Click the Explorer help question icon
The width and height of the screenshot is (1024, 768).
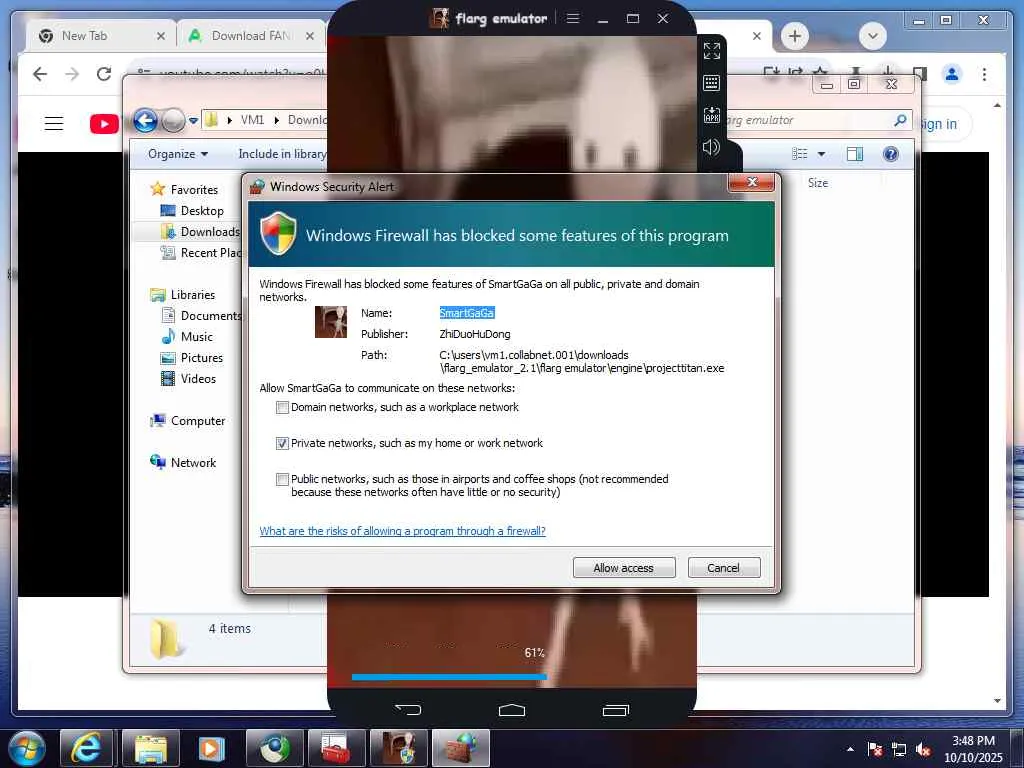[890, 154]
